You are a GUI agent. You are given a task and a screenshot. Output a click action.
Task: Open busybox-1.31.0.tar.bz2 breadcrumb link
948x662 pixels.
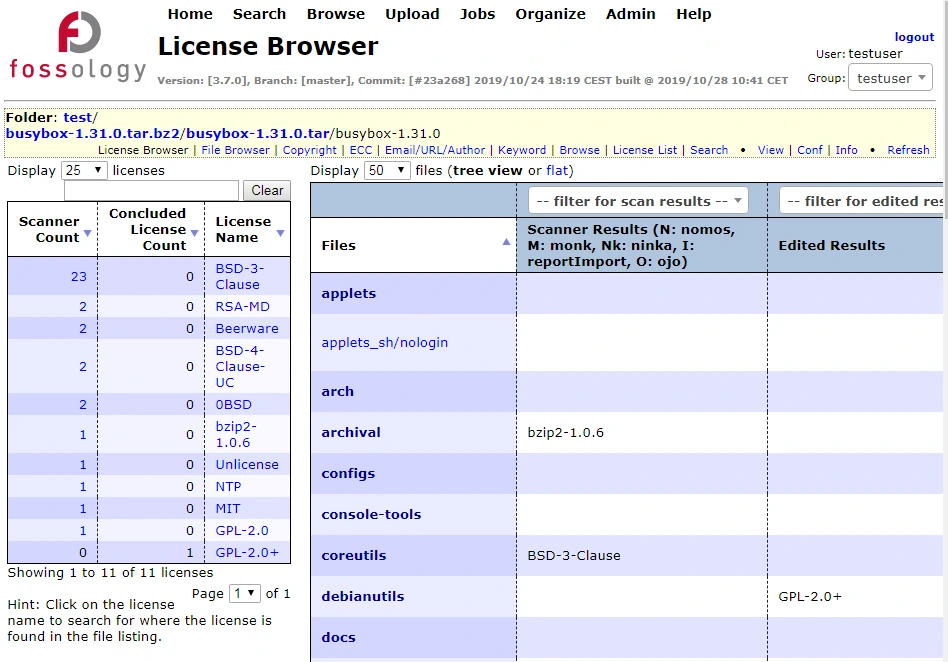[x=93, y=134]
